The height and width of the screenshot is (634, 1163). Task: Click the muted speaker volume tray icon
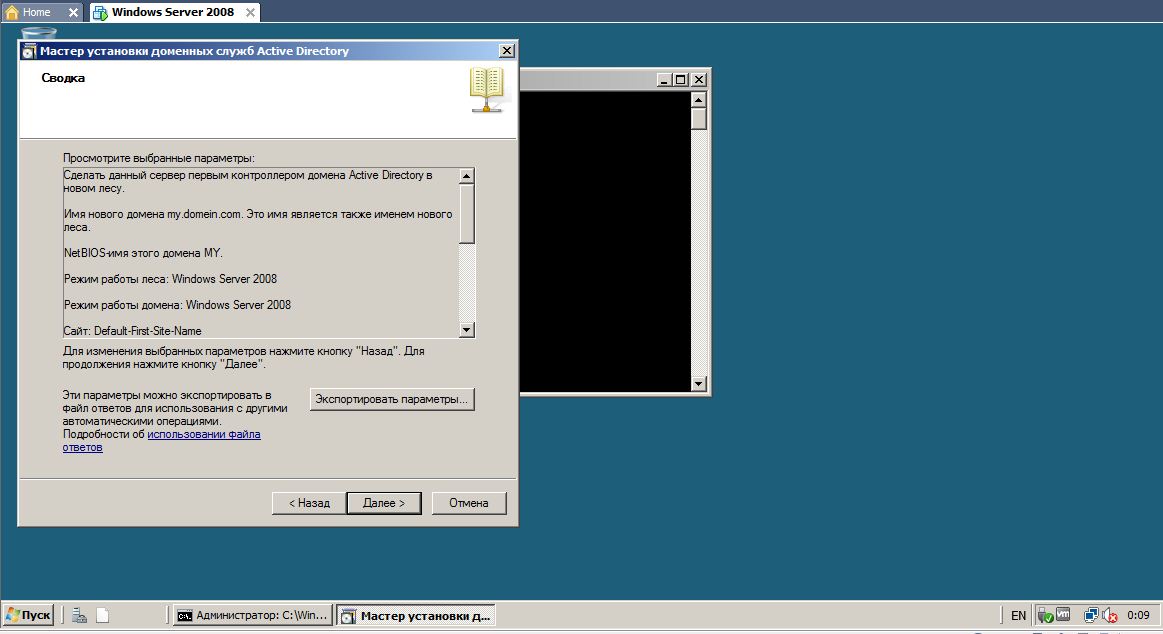[x=1110, y=615]
